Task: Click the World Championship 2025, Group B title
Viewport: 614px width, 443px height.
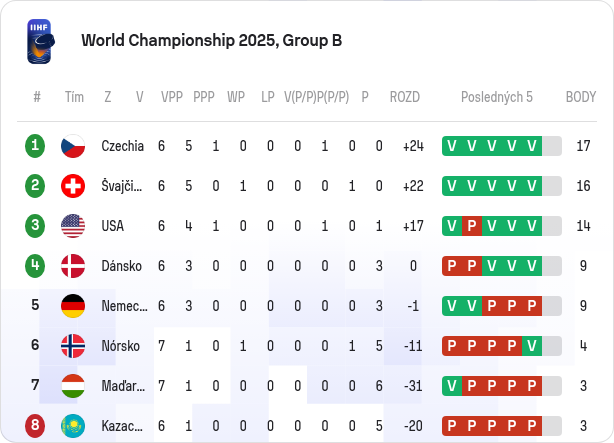Action: click(x=211, y=40)
